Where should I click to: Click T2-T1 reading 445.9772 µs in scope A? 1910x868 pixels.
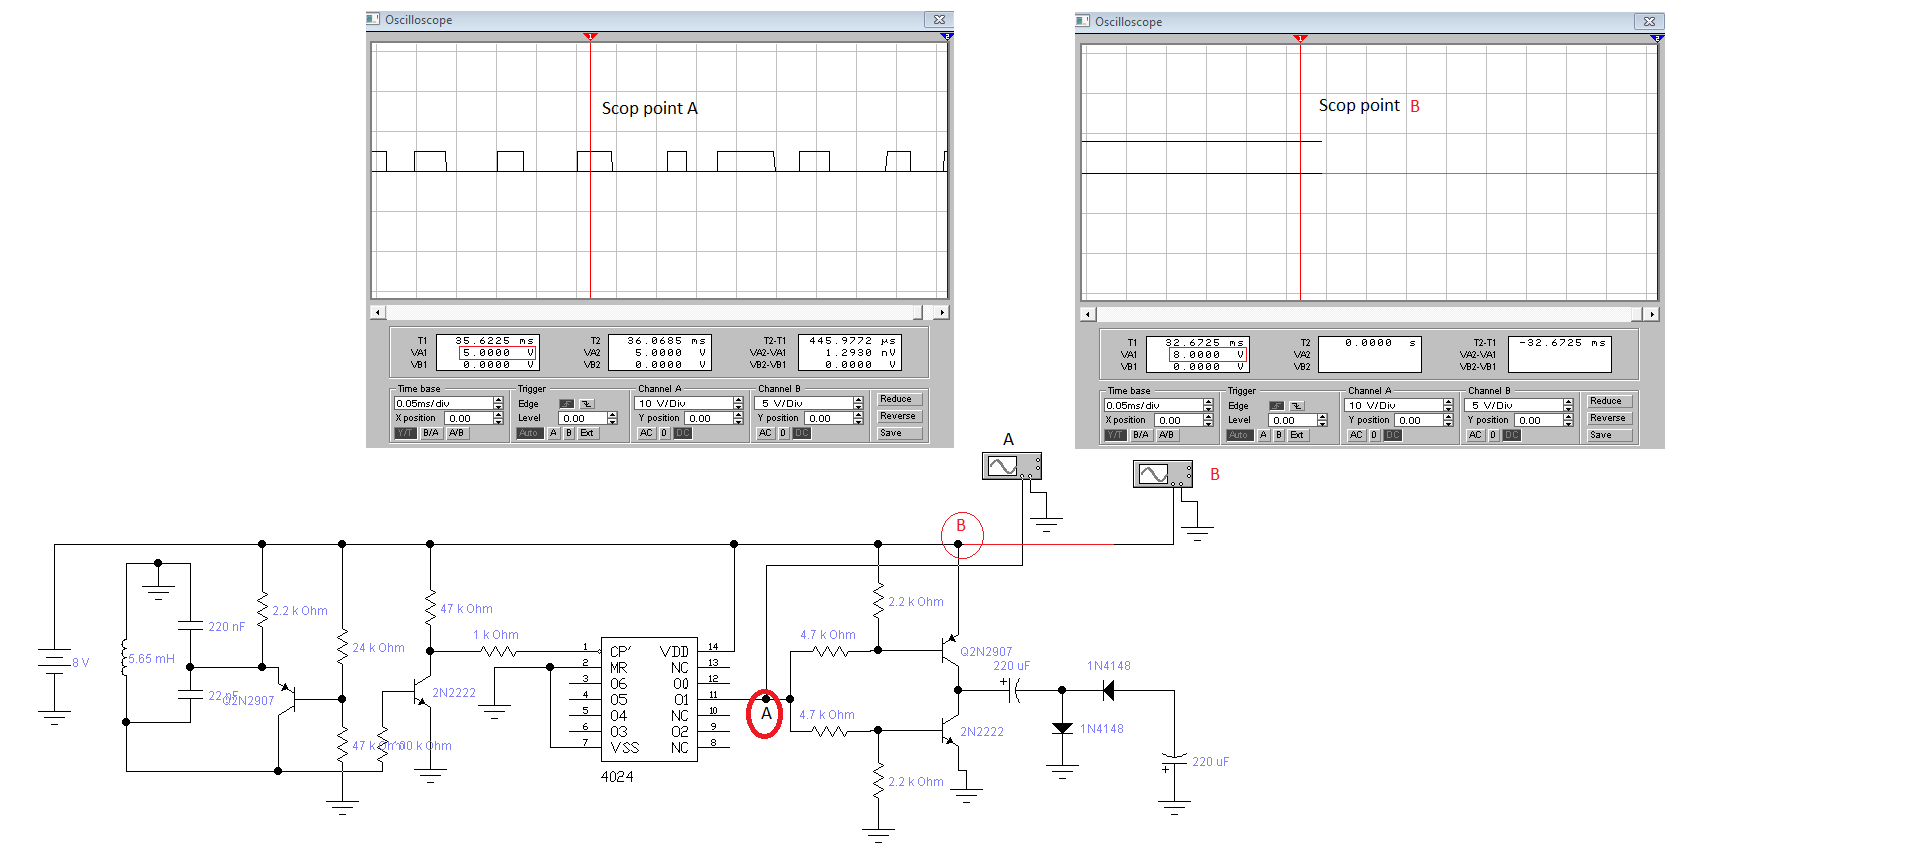point(852,341)
